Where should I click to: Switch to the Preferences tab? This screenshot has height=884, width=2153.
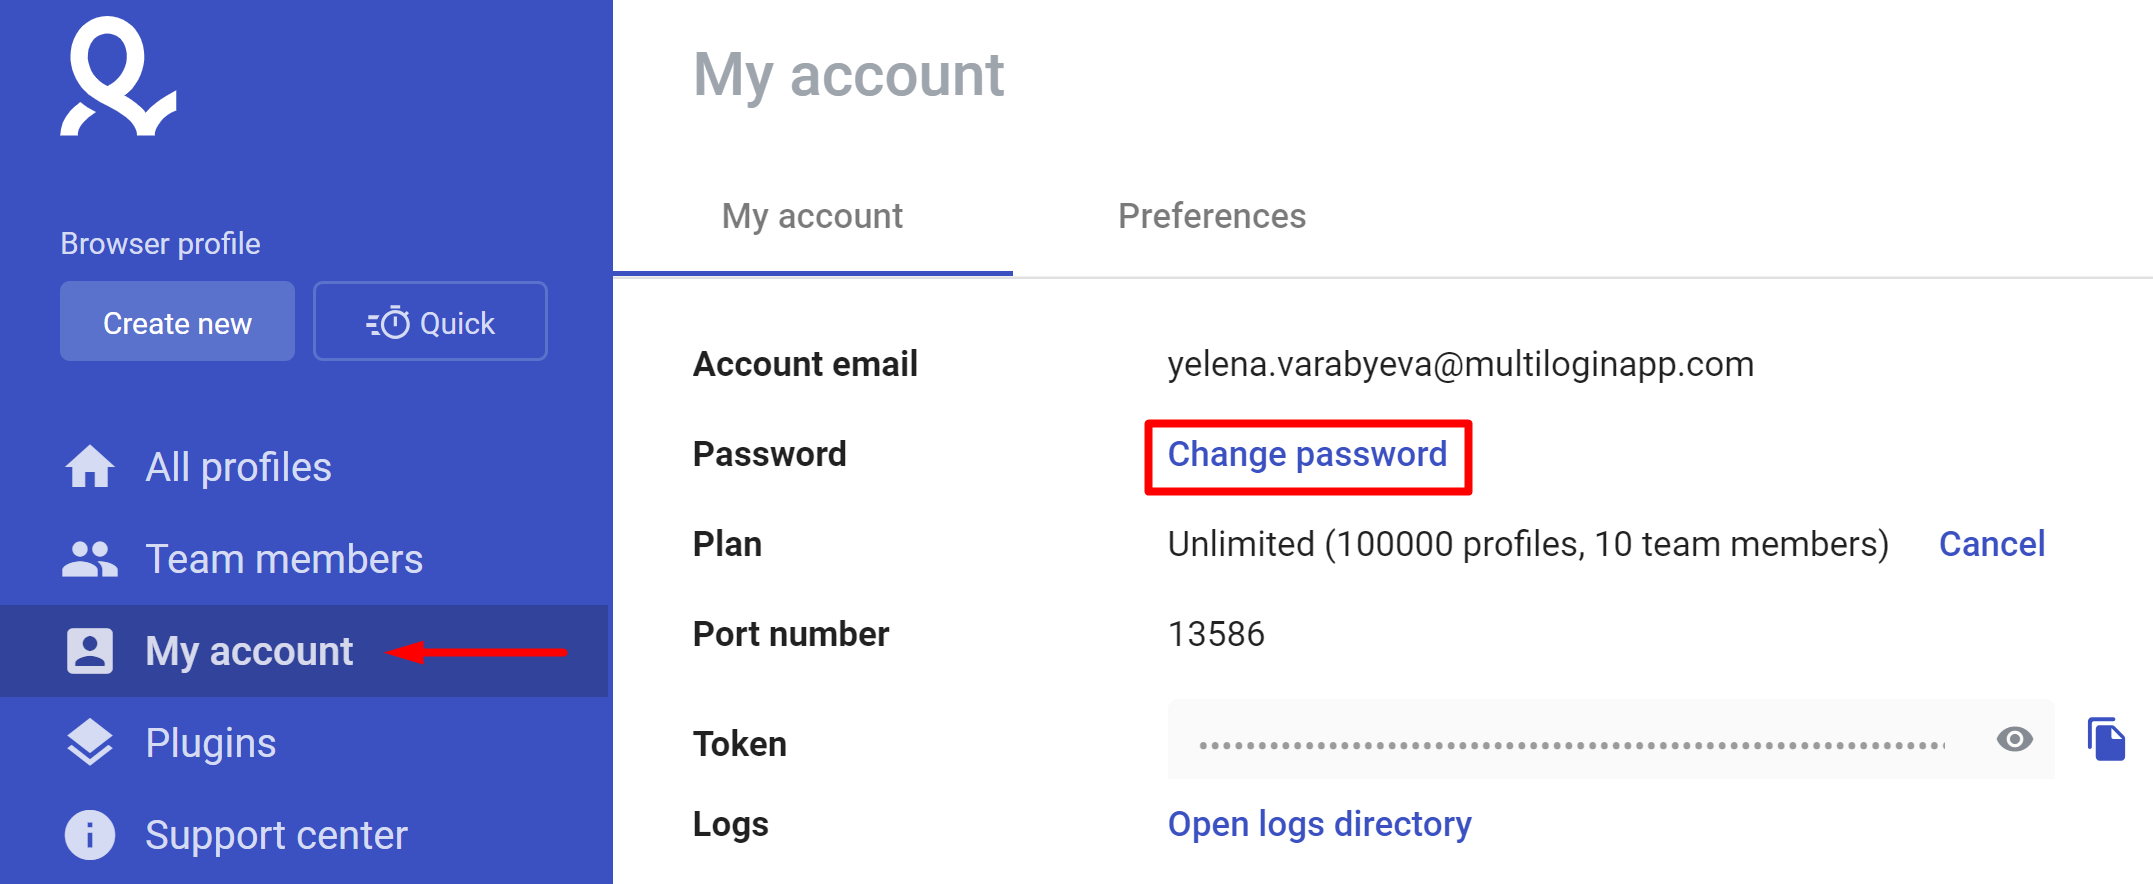pos(1211,216)
